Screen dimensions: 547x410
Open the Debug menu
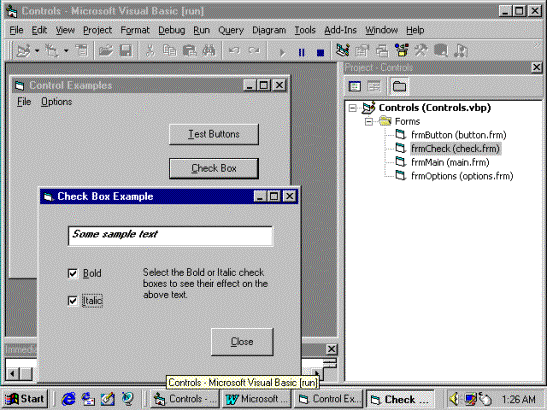(x=171, y=30)
